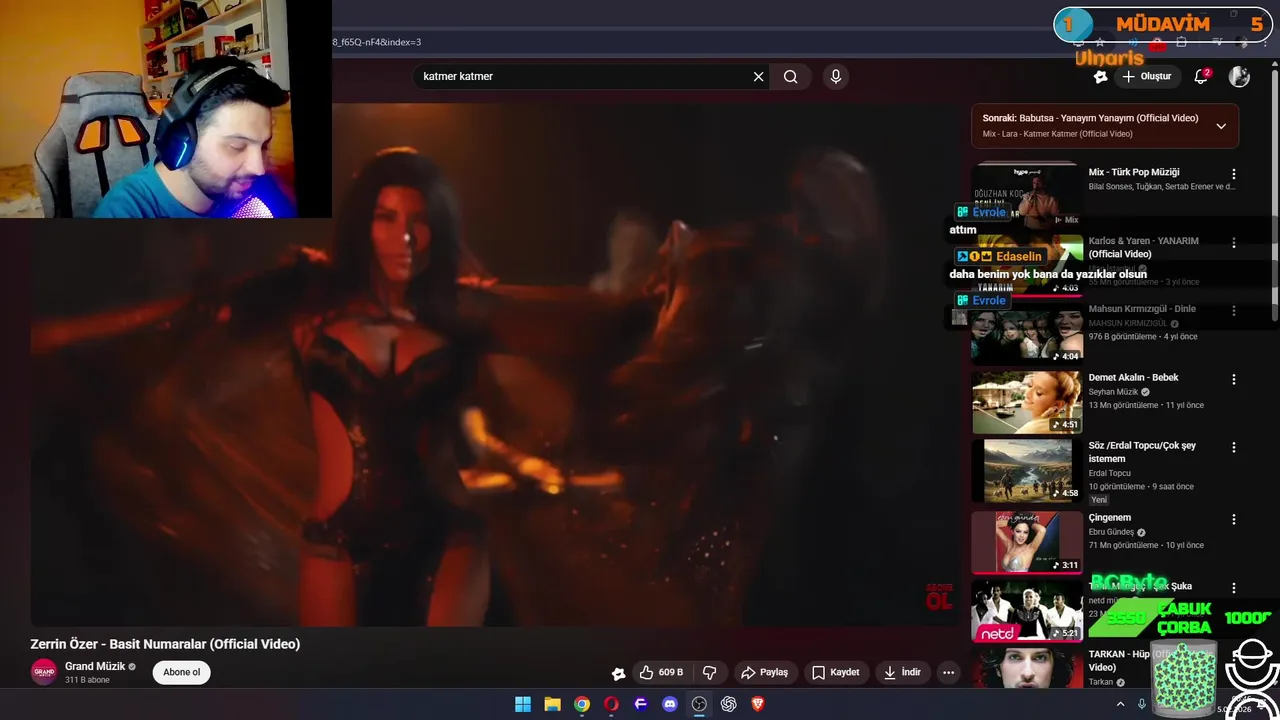The height and width of the screenshot is (720, 1280).
Task: Open Brave browser from the taskbar
Action: (758, 704)
